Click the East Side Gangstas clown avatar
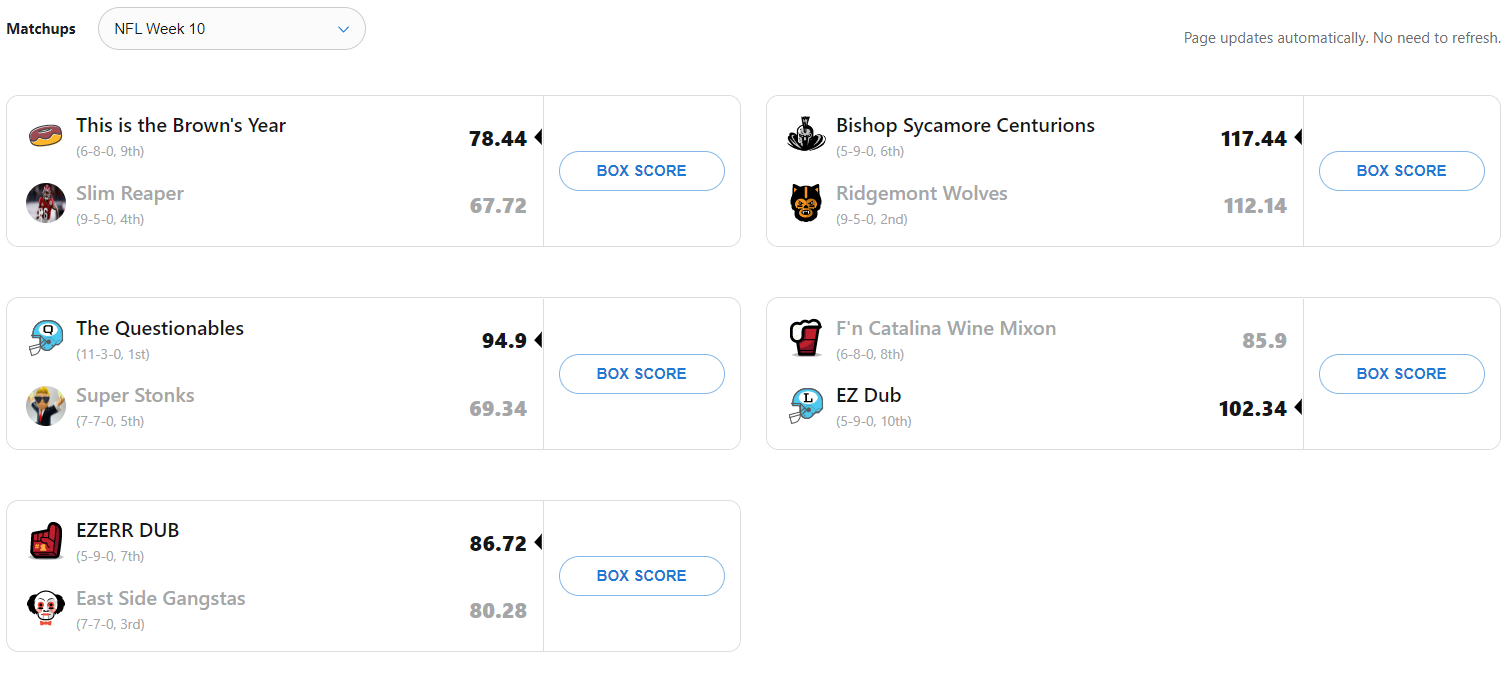Screen dimensions: 1510x690 coord(46,608)
